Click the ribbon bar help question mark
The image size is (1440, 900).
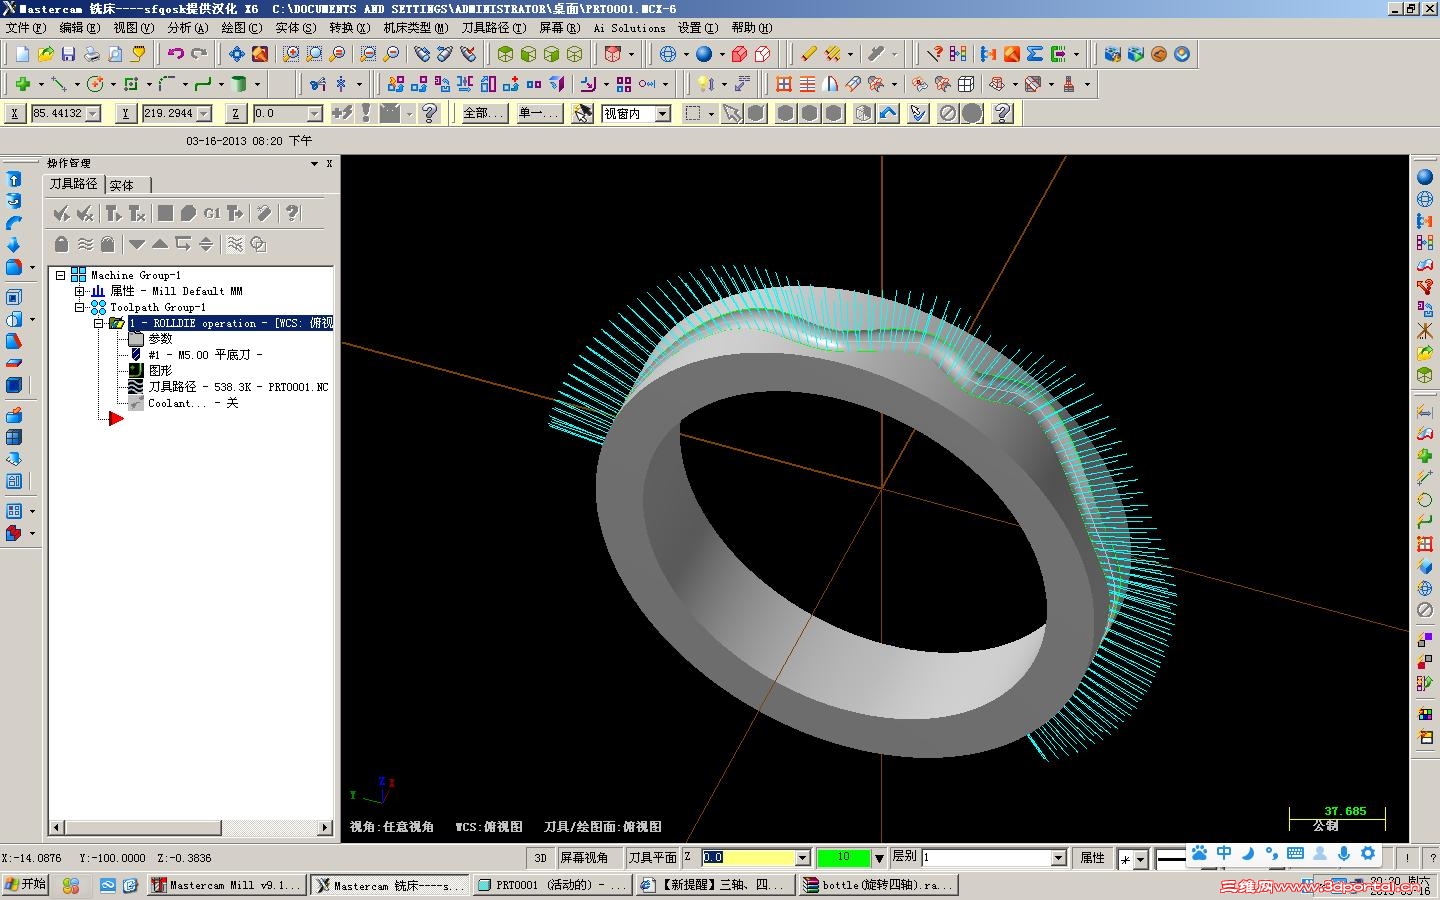click(x=1003, y=113)
